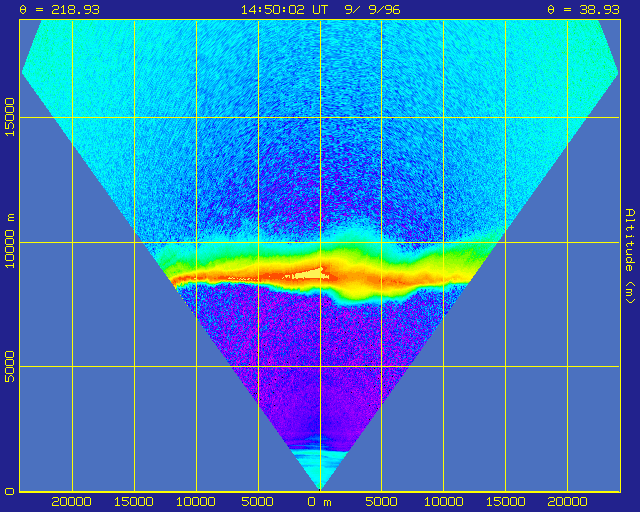Click the 10000 horizontal label left of origin
Image resolution: width=640 pixels, height=512 pixels.
pyautogui.click(x=196, y=502)
